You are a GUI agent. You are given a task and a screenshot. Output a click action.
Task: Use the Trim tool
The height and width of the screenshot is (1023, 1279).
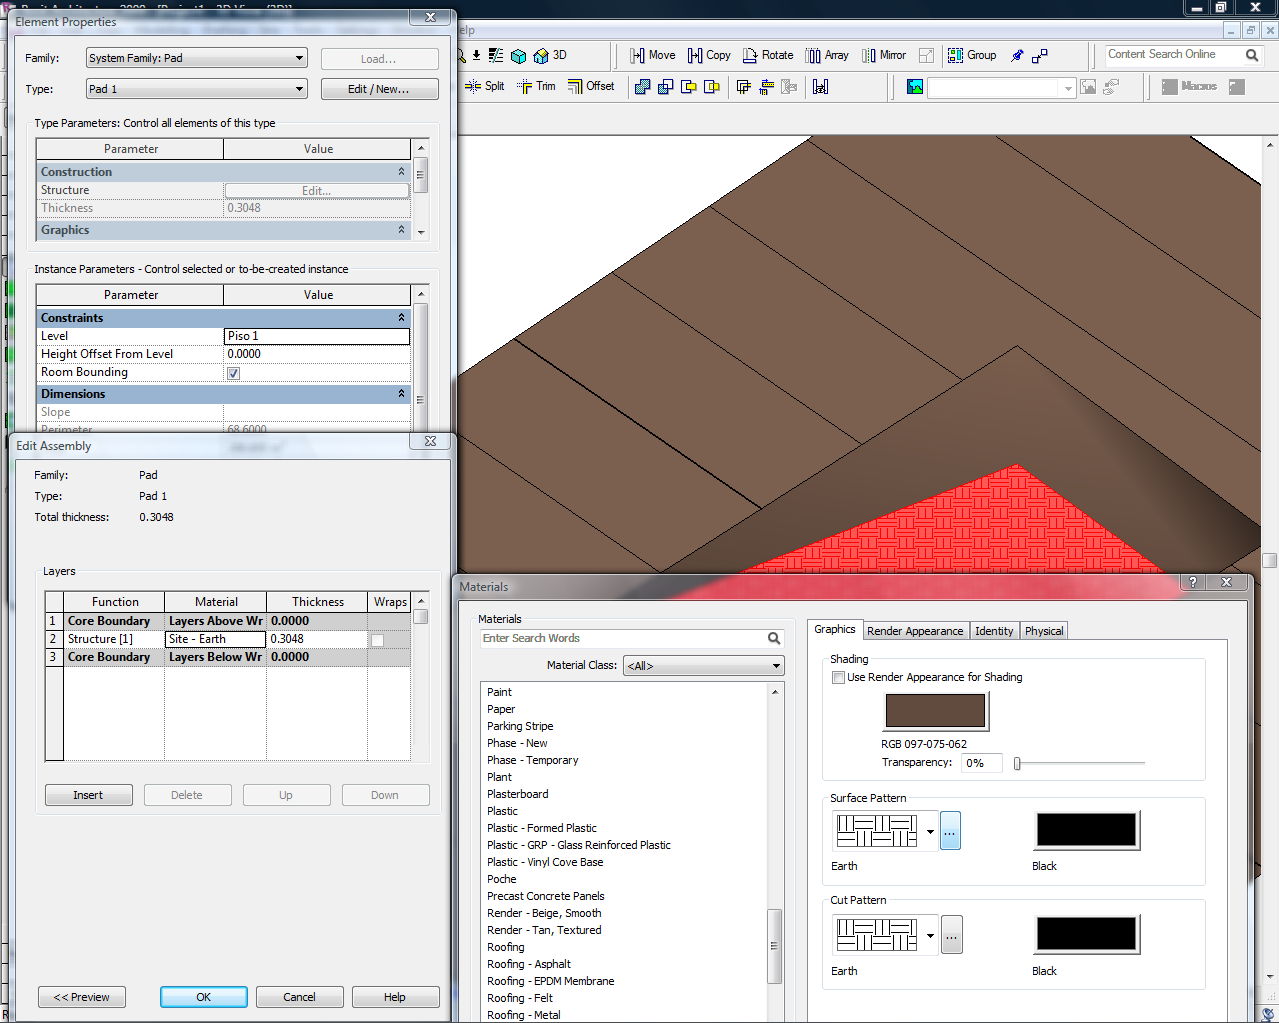[536, 87]
